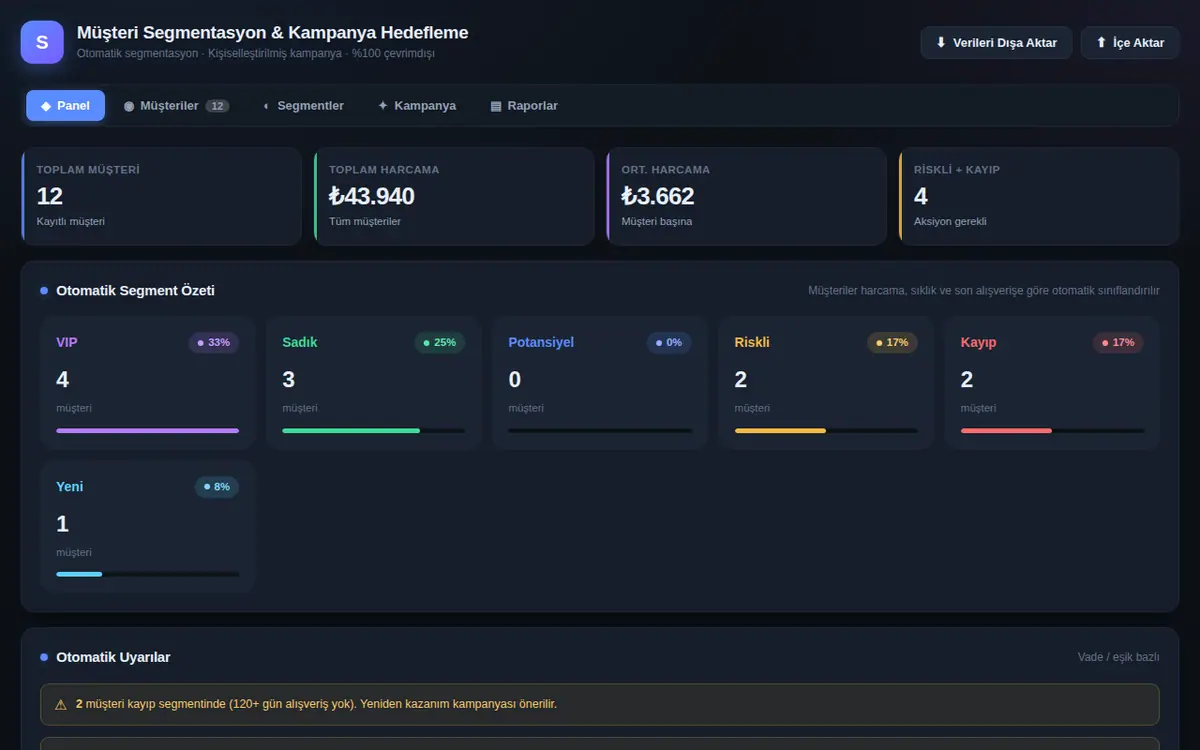Click the Kayıp segment progress bar

1052,431
